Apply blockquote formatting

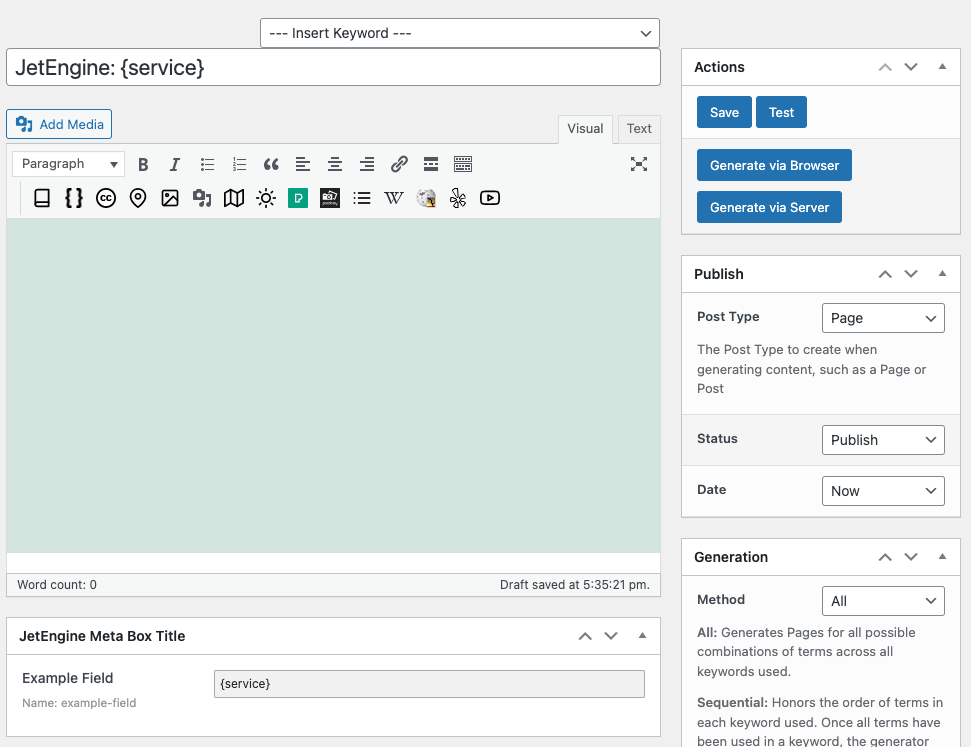pos(271,164)
